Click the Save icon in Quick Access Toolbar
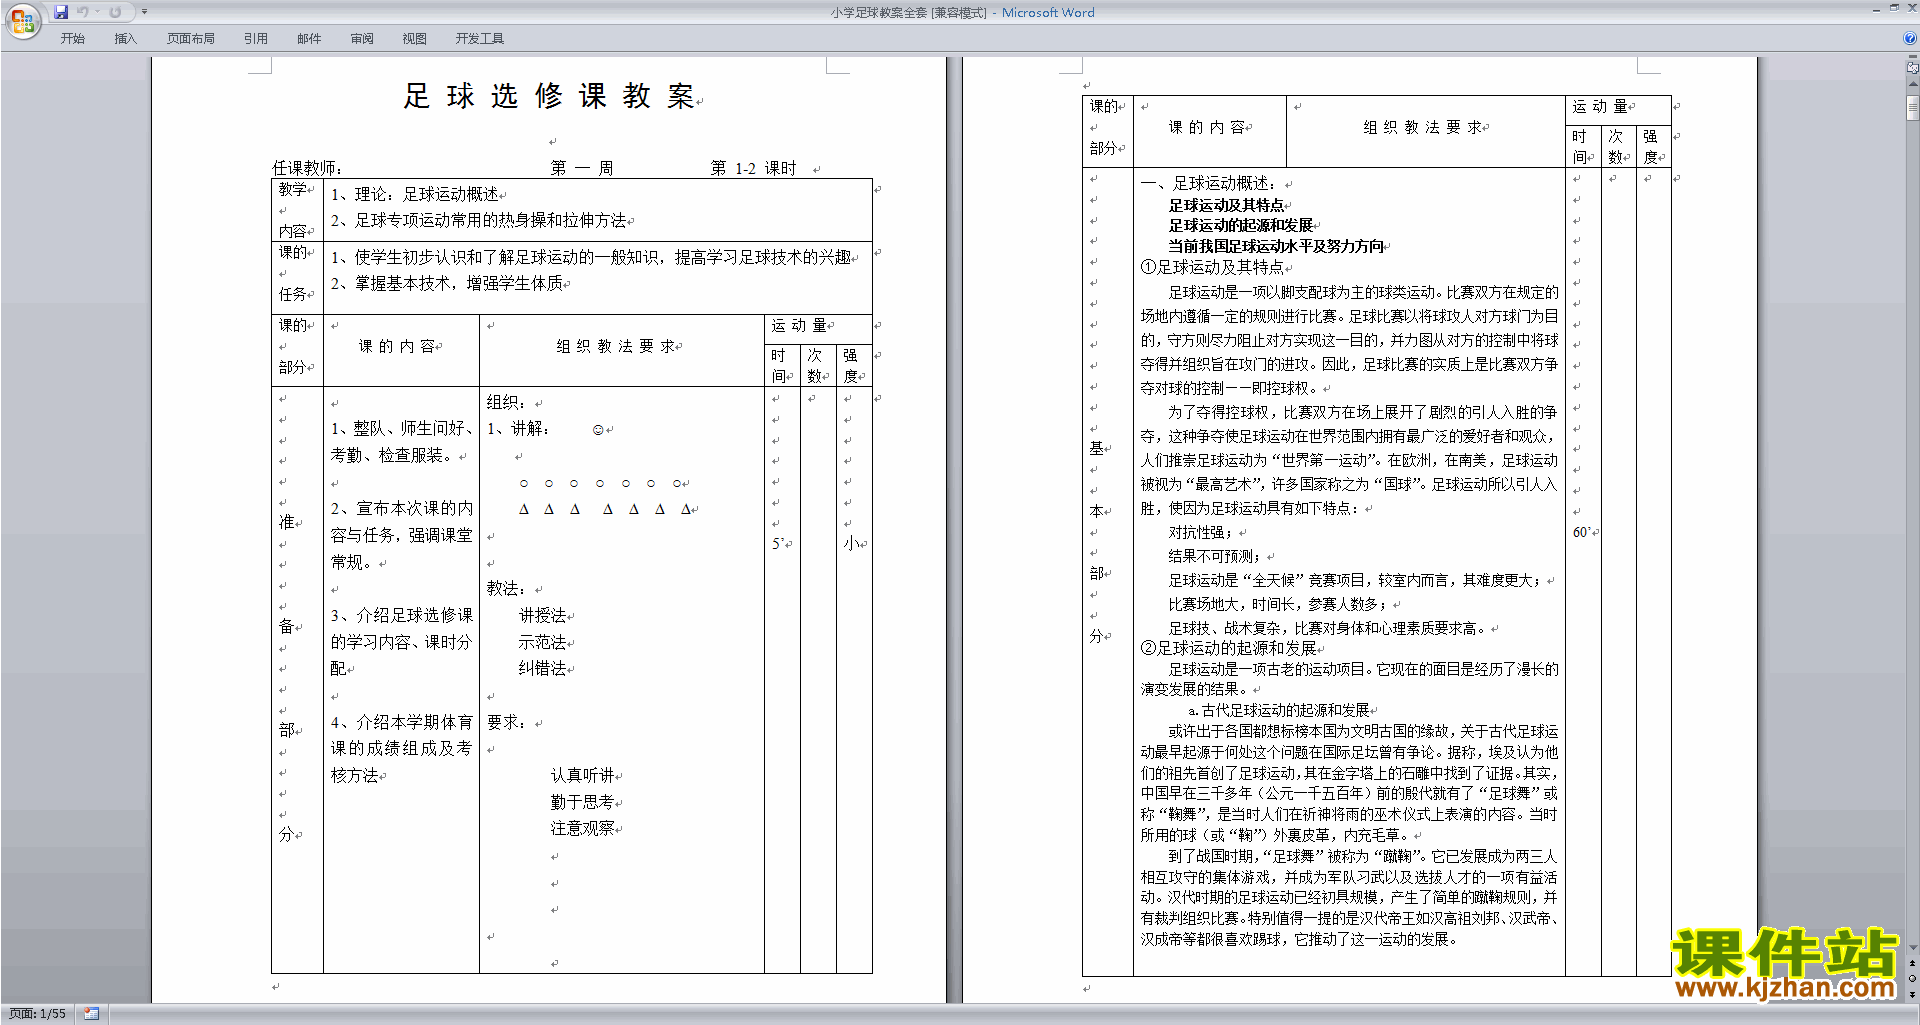Screen dimensions: 1920x1025 [x=61, y=12]
